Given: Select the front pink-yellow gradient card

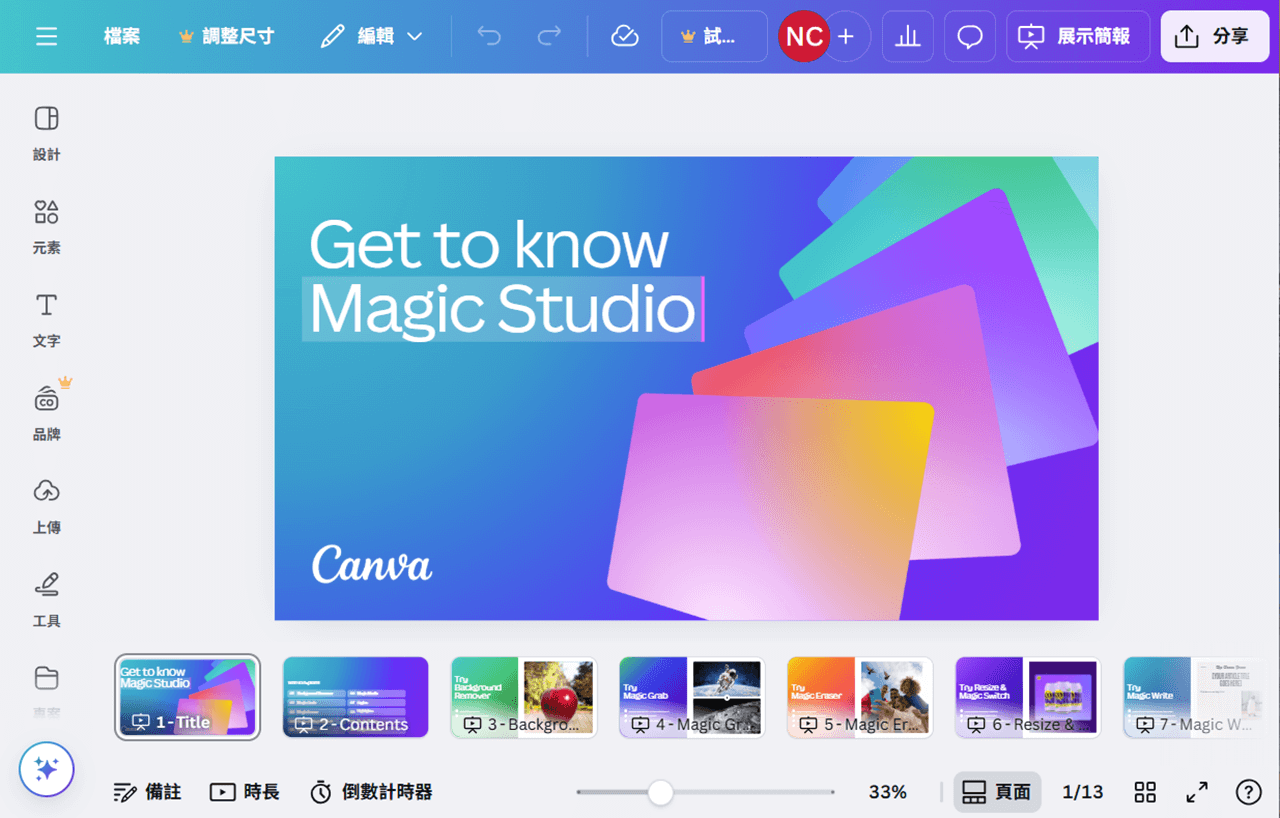Looking at the screenshot, I should point(770,507).
